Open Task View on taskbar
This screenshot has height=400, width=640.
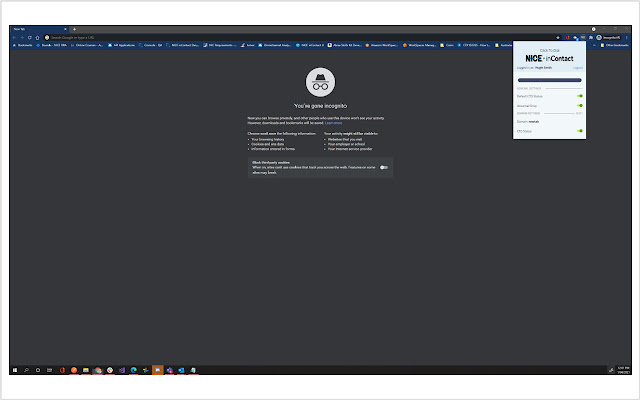pos(49,370)
